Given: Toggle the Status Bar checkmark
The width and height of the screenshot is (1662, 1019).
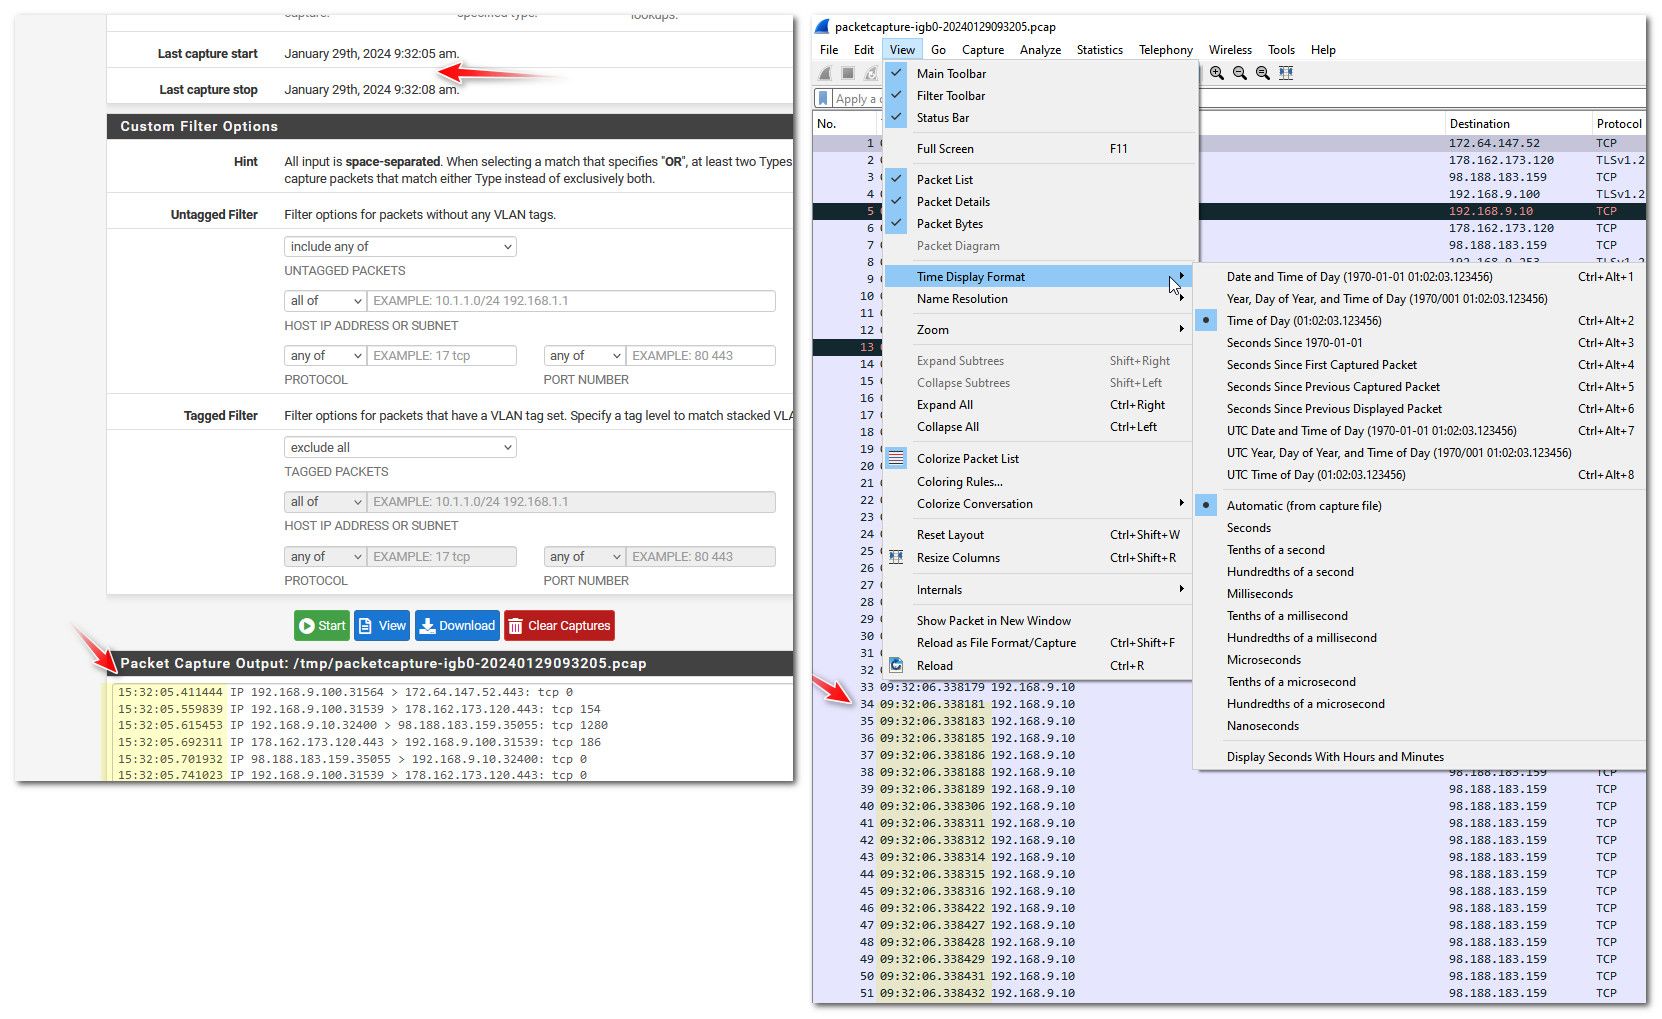Looking at the screenshot, I should coord(897,117).
